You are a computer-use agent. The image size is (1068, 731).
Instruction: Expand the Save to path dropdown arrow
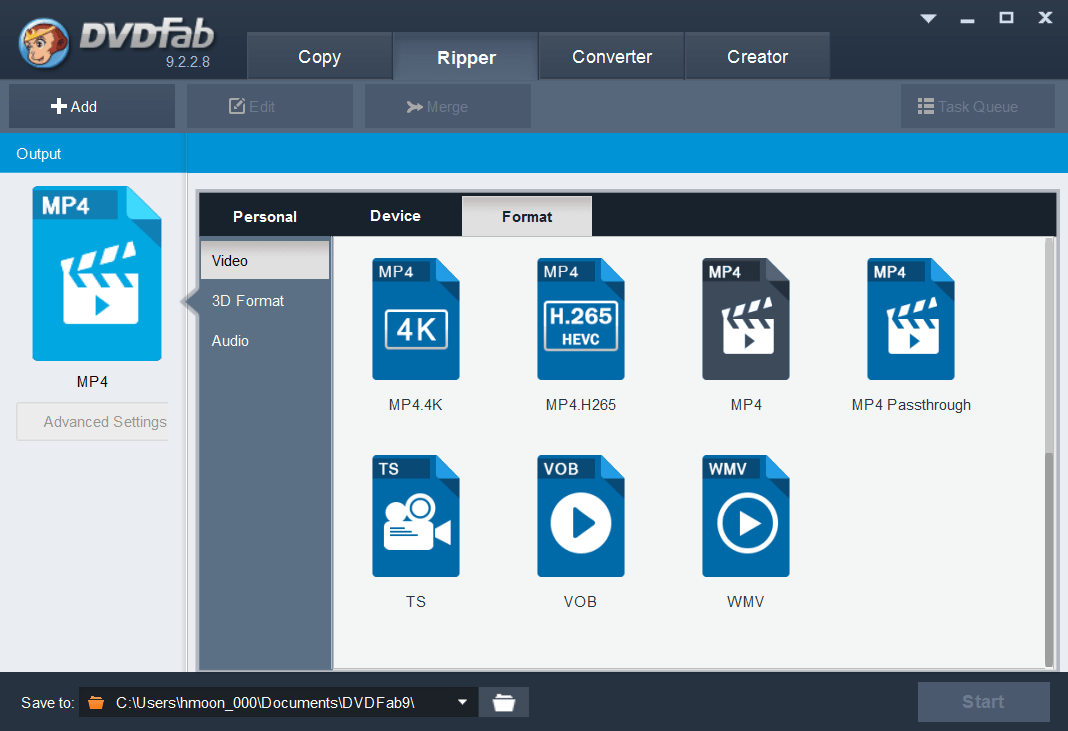point(462,702)
